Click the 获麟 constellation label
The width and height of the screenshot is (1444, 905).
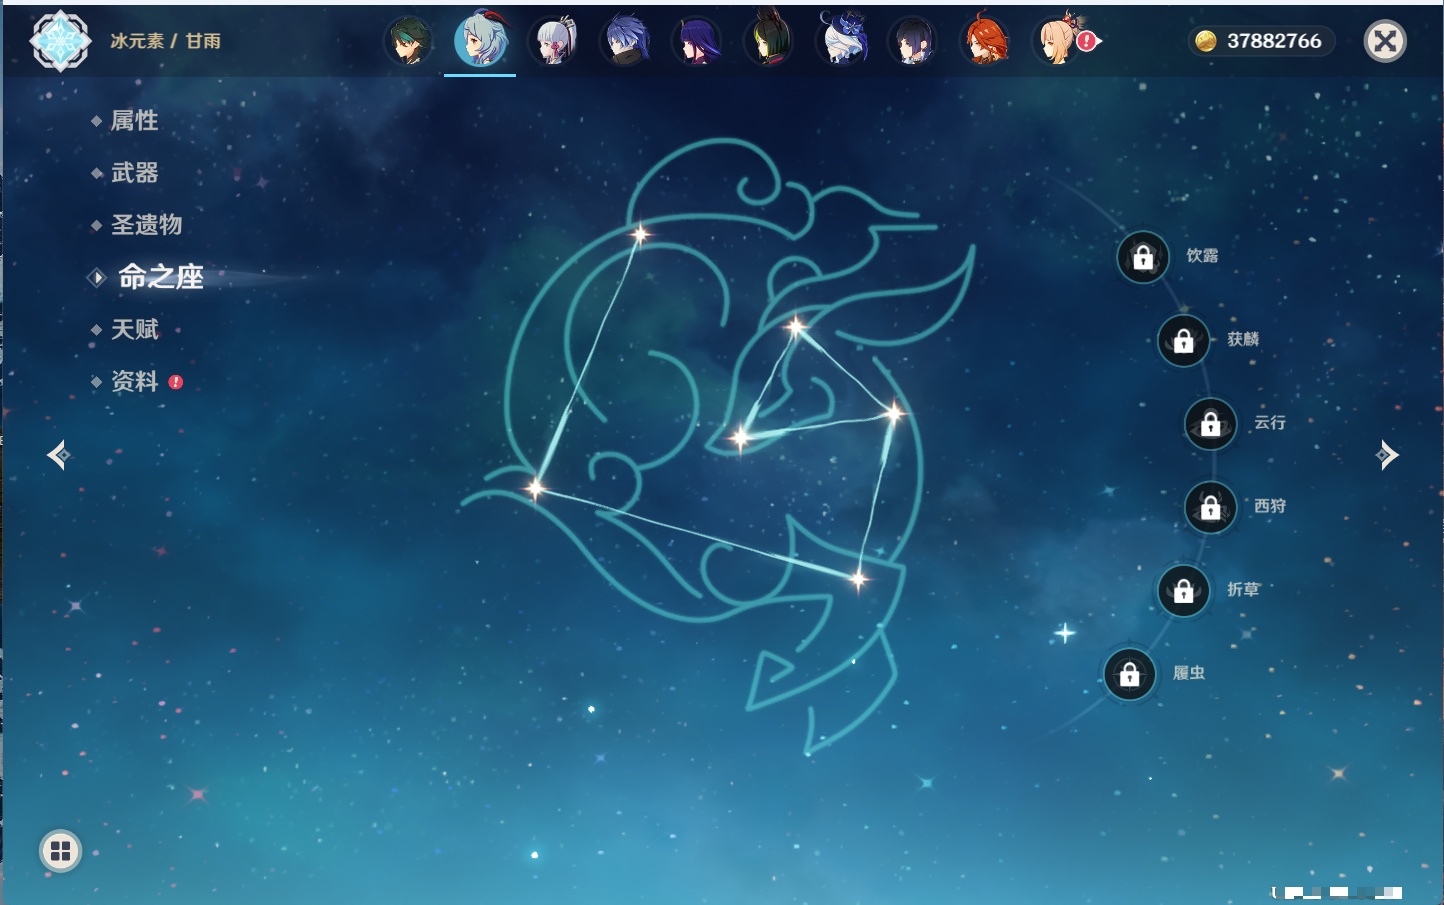(x=1243, y=339)
